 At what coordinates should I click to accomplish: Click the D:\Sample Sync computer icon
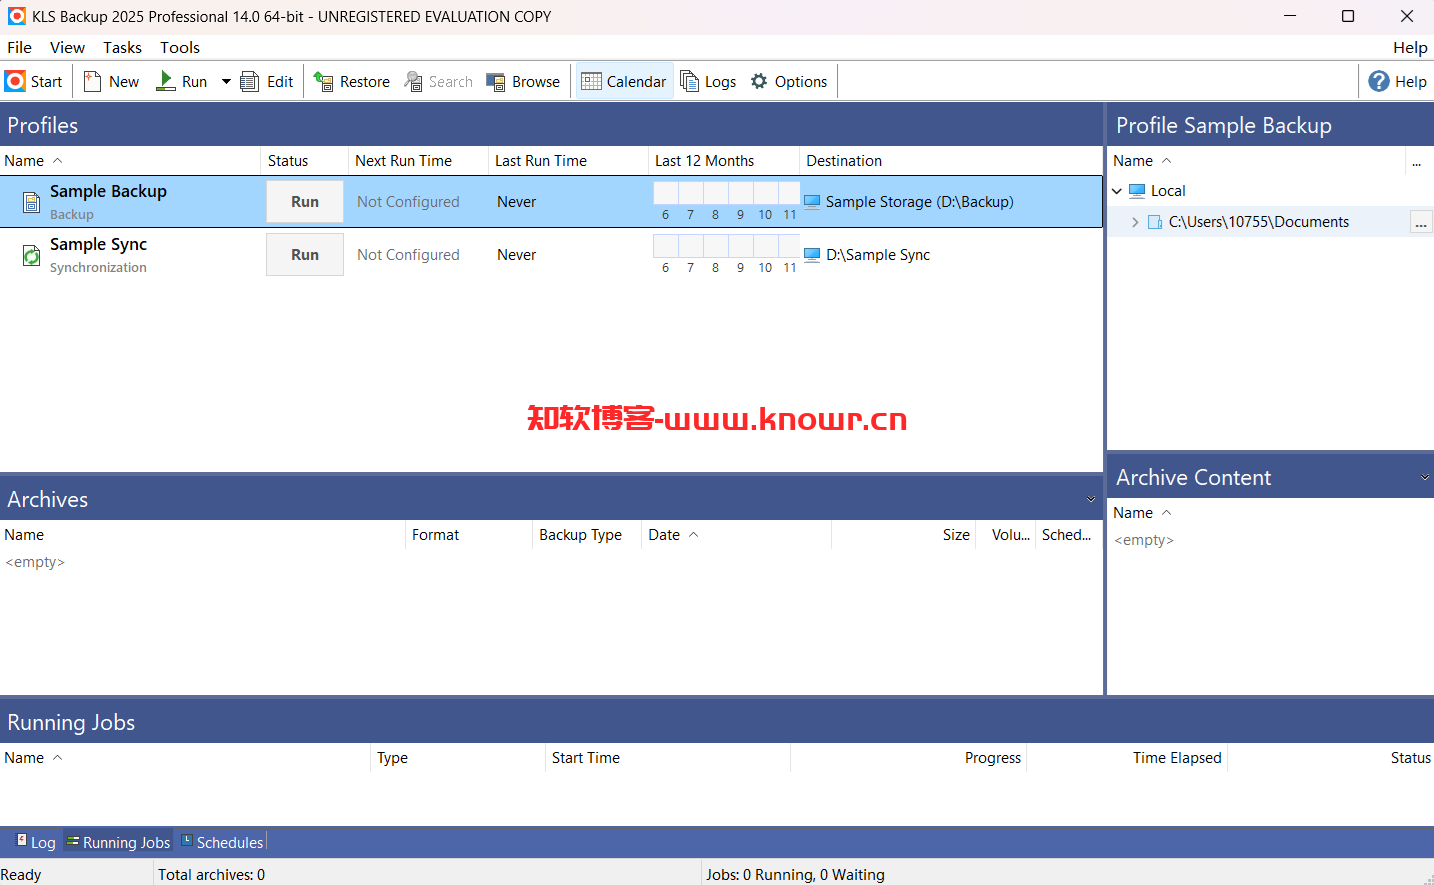pos(813,254)
